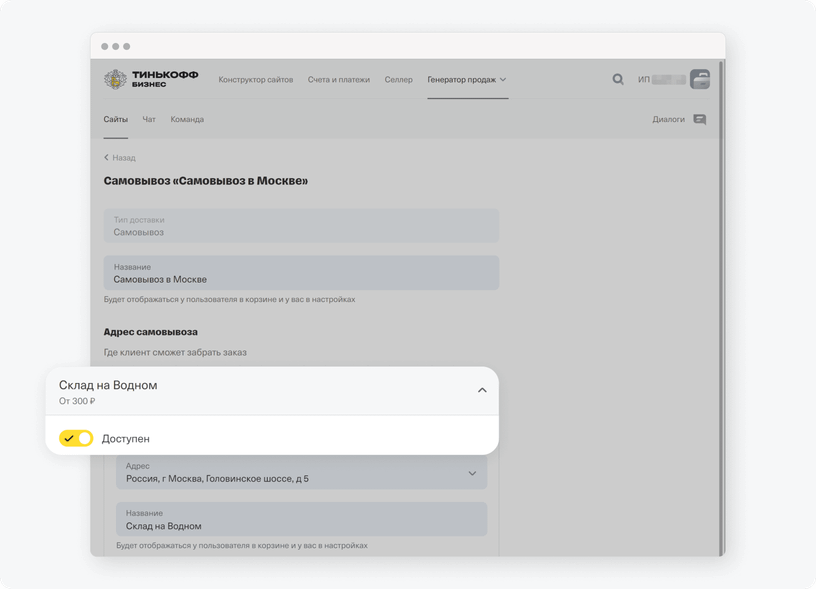This screenshot has width=816, height=589.
Task: Click the back arrow next to Назад
Action: point(106,157)
